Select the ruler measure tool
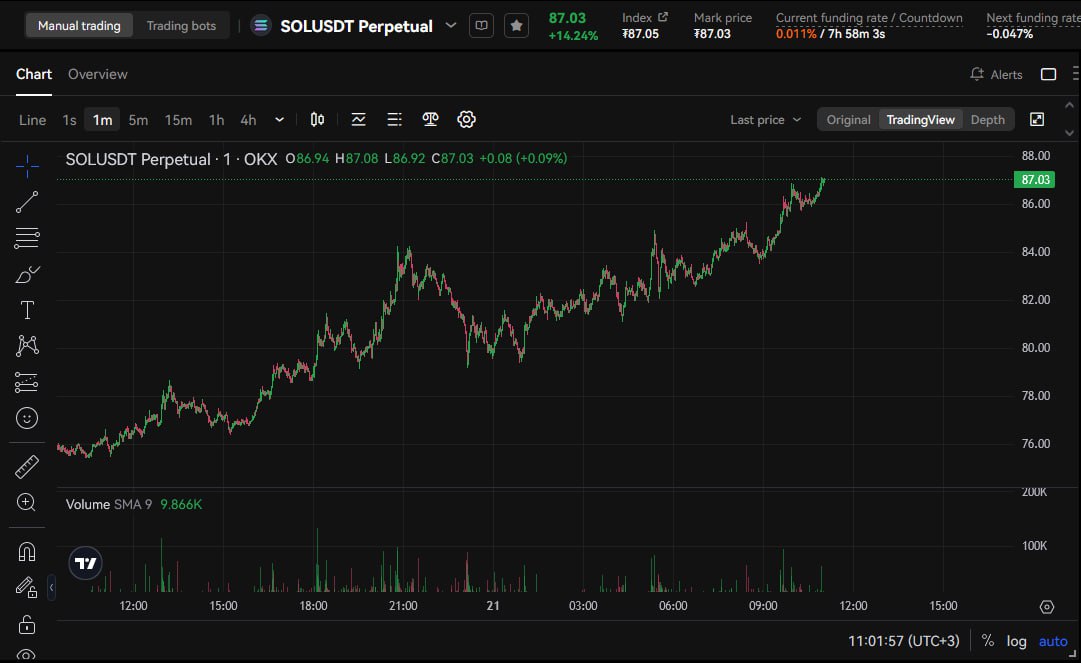 (x=27, y=467)
